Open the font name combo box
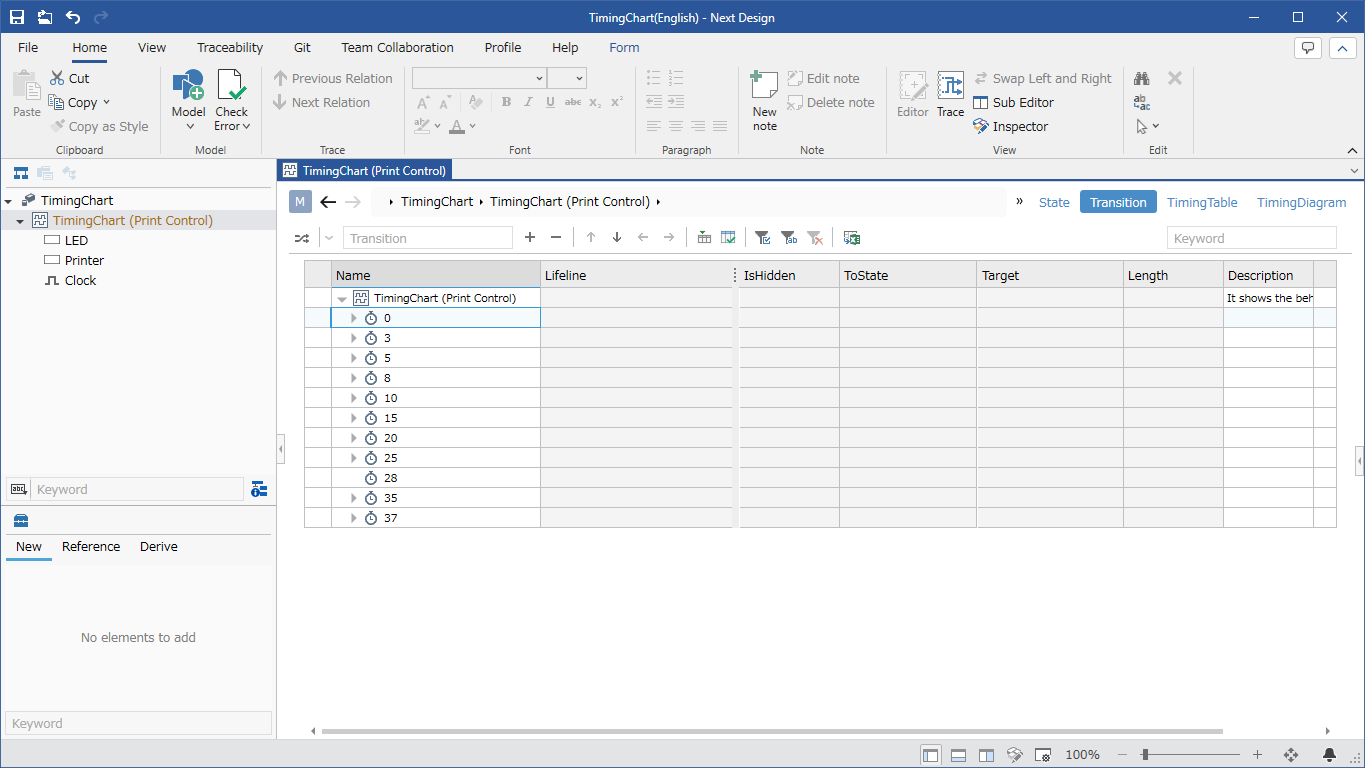Image resolution: width=1365 pixels, height=768 pixels. click(479, 78)
